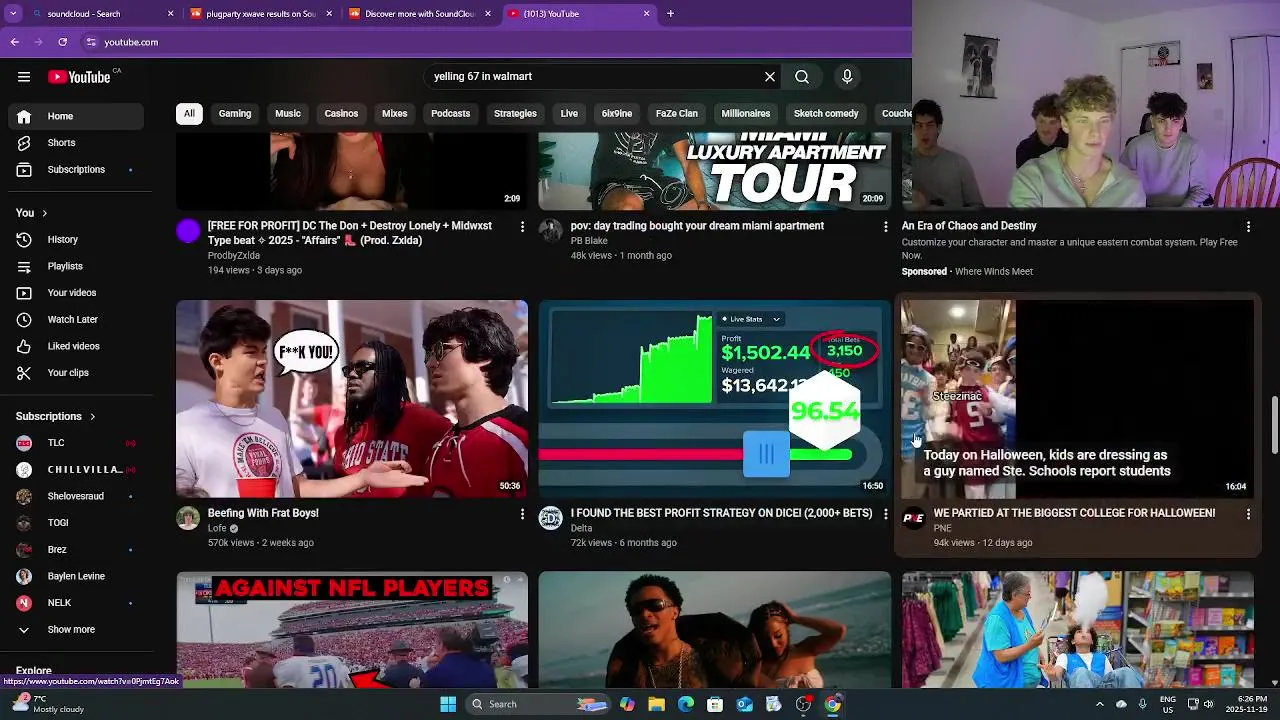Image resolution: width=1280 pixels, height=720 pixels.
Task: Open the TOGI channel subscription
Action: pyautogui.click(x=76, y=523)
